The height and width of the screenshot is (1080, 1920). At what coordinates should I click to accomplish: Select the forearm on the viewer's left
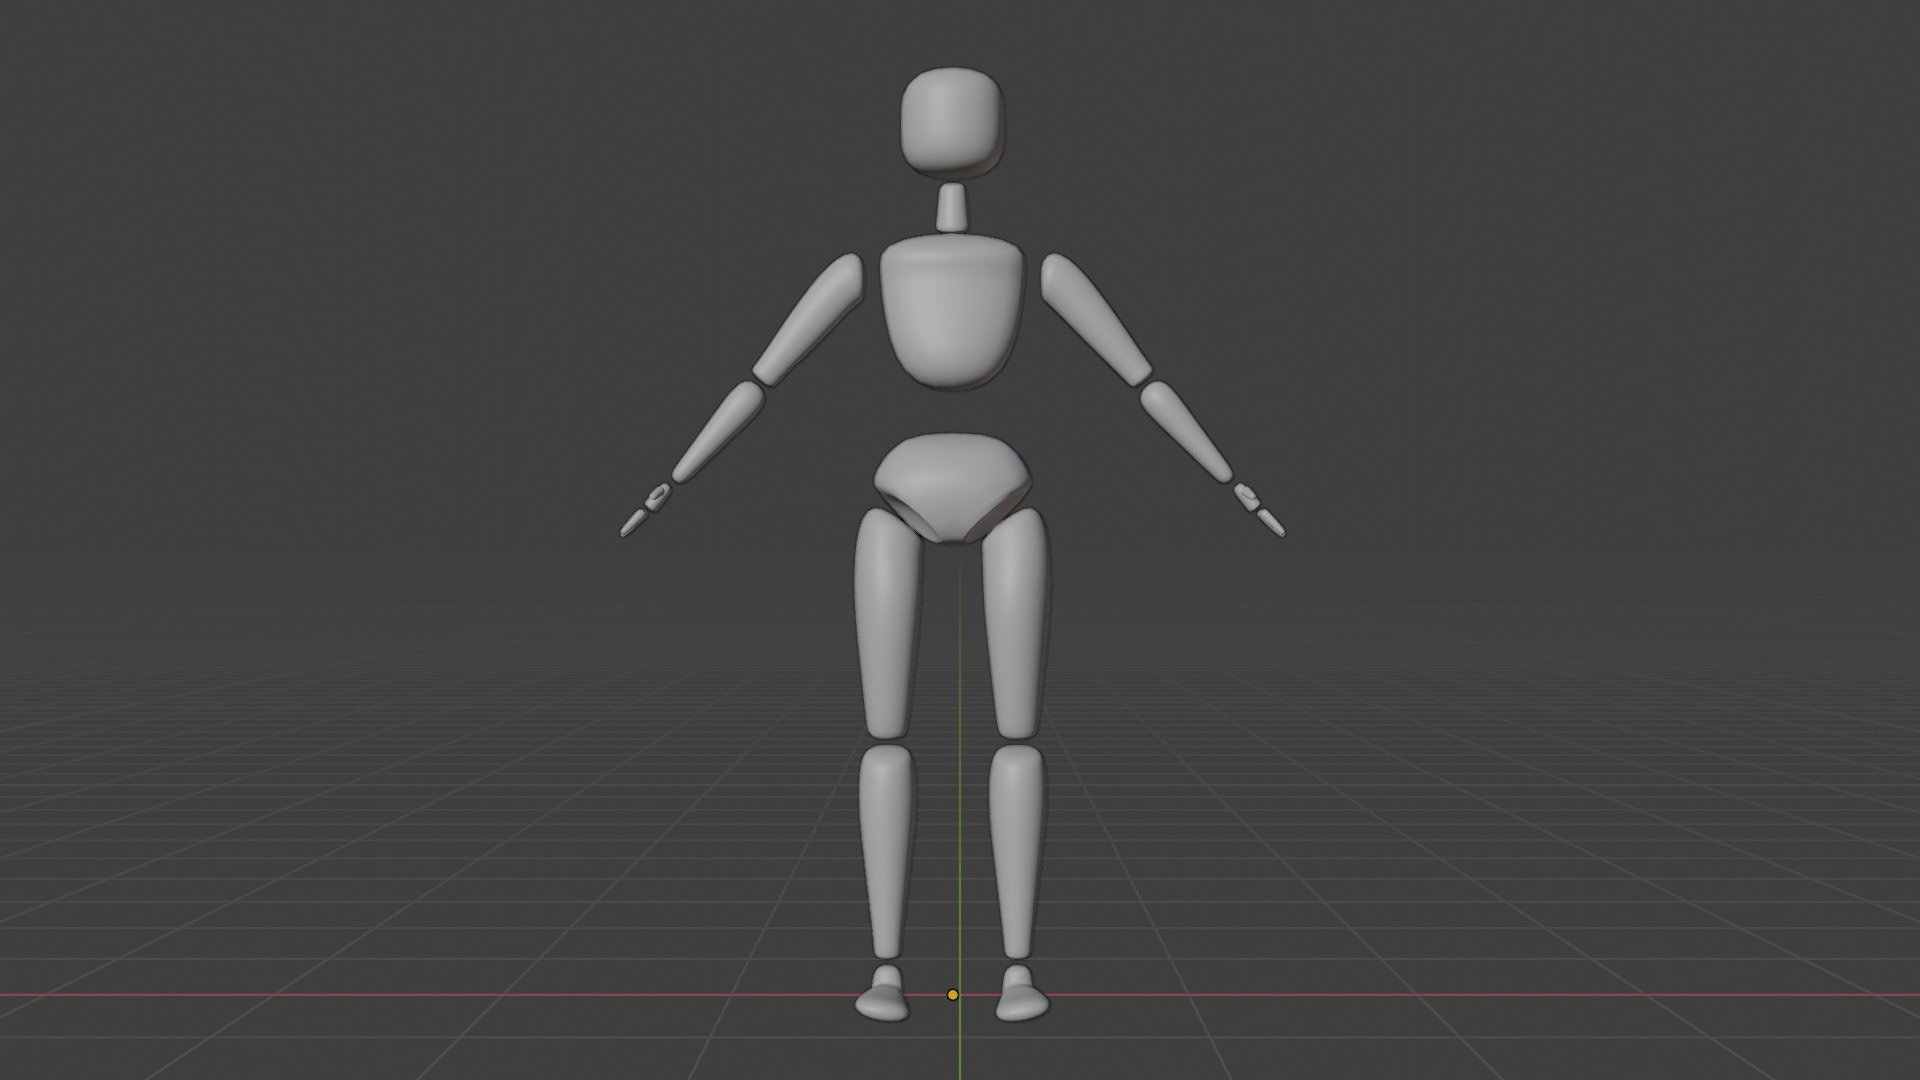tap(718, 432)
